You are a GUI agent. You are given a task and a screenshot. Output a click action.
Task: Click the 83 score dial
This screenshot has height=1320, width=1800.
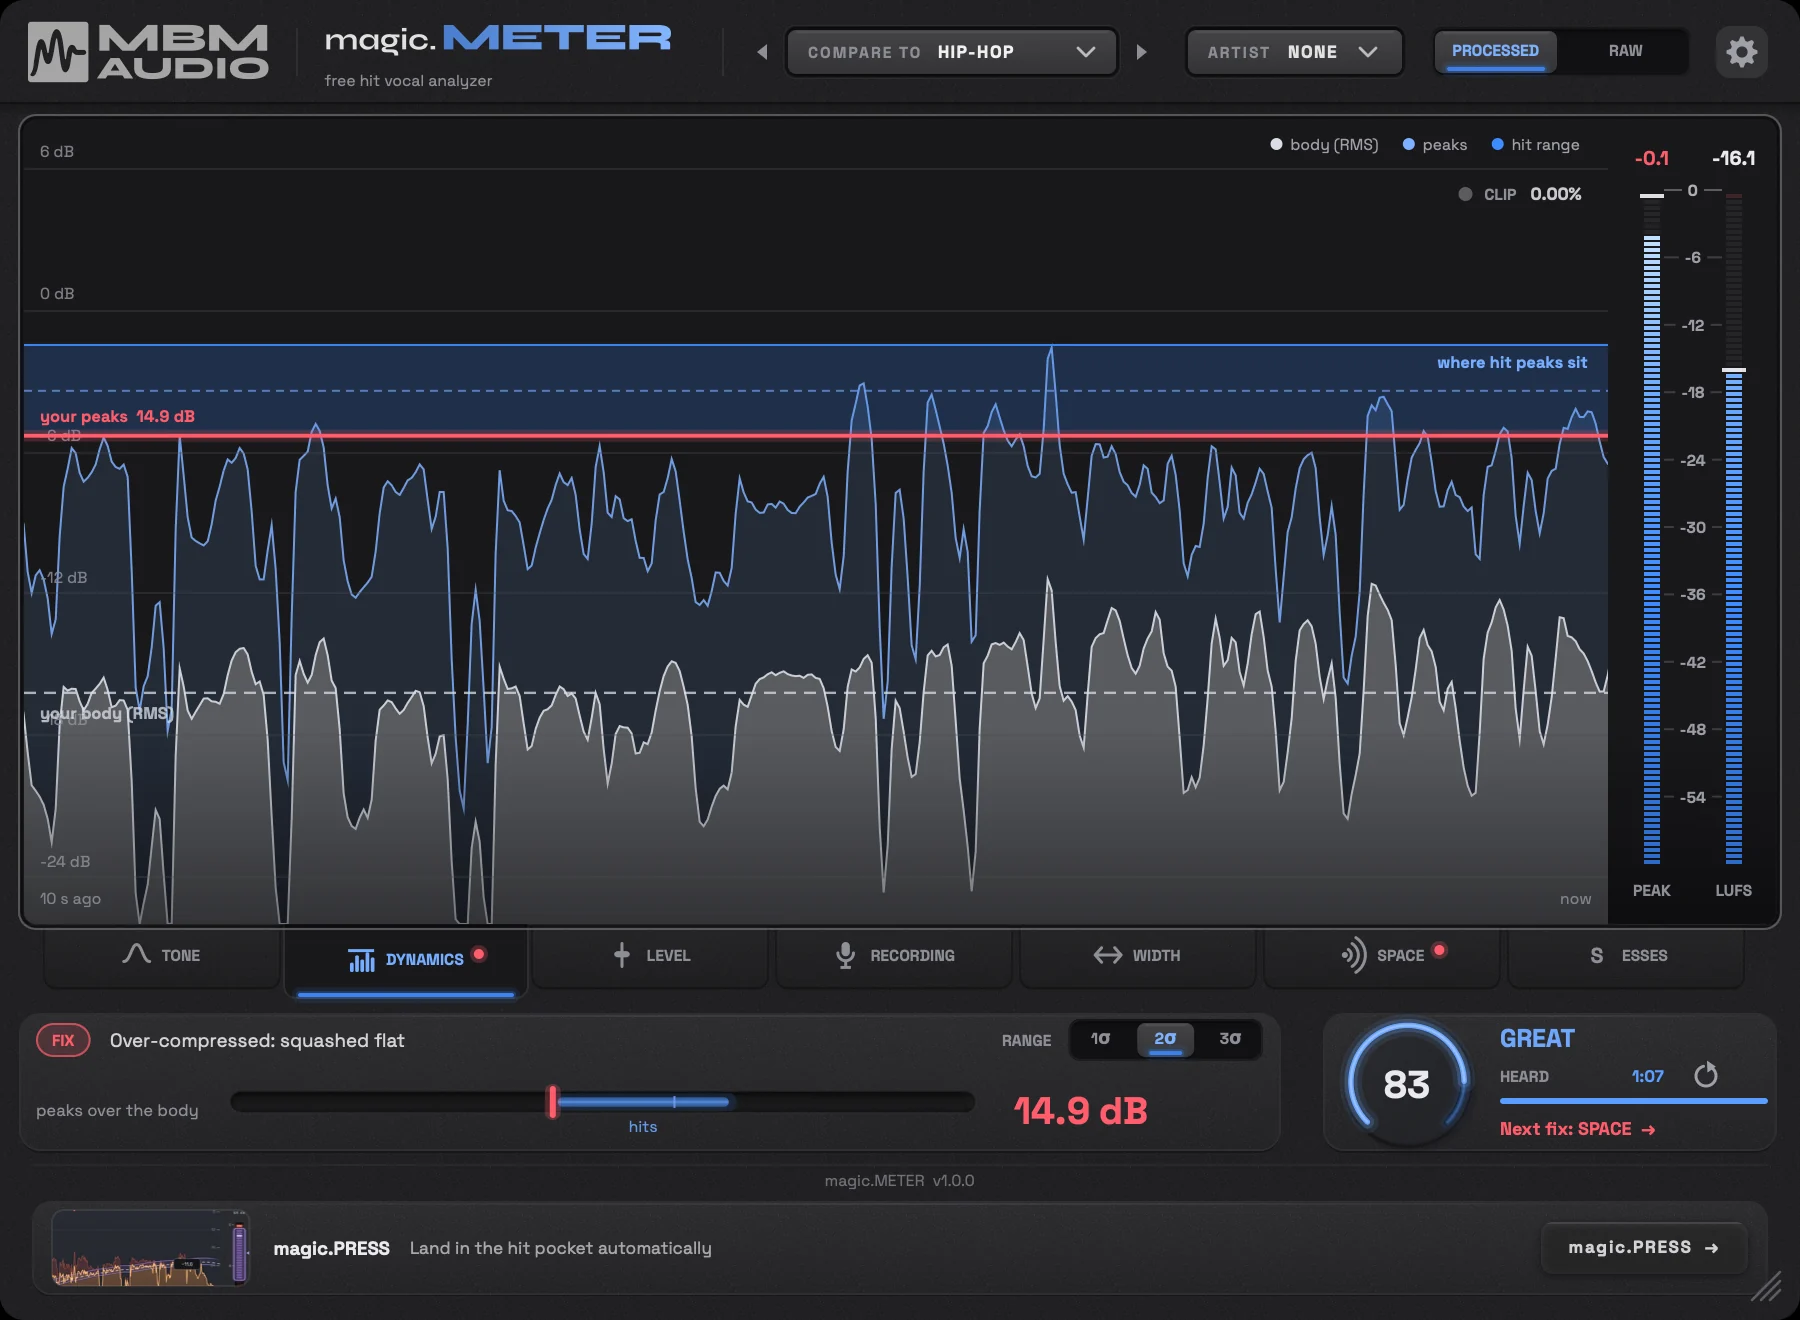click(1407, 1083)
